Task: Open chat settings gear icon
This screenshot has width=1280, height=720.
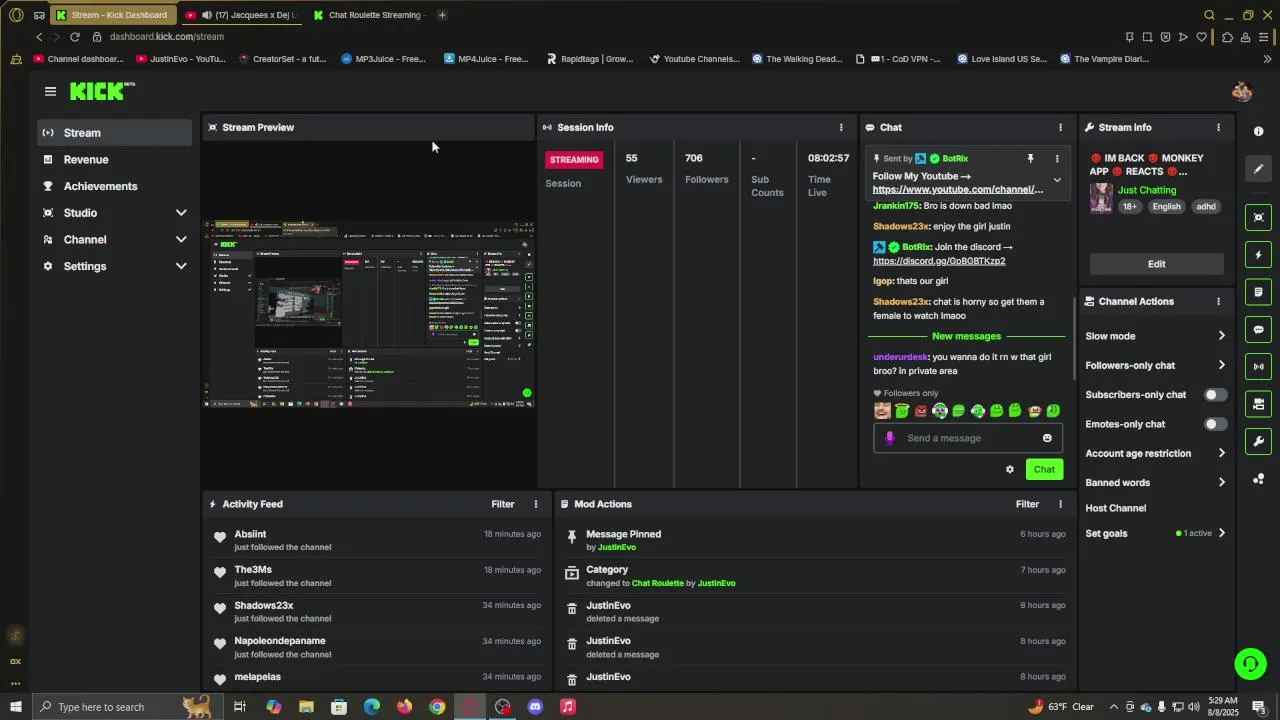Action: tap(1009, 469)
